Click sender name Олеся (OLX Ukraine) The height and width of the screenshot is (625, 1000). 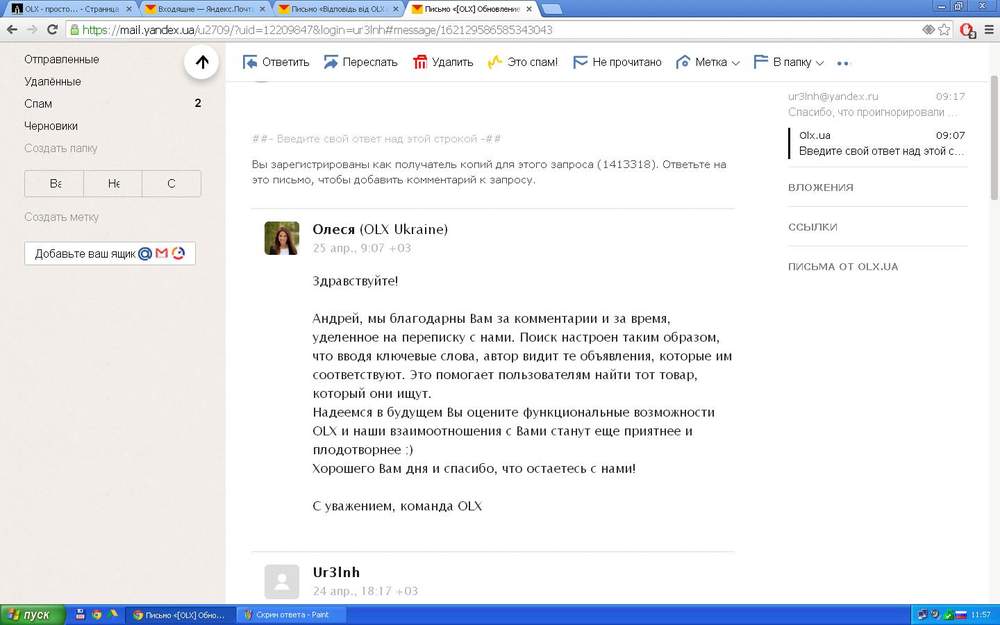(x=380, y=230)
